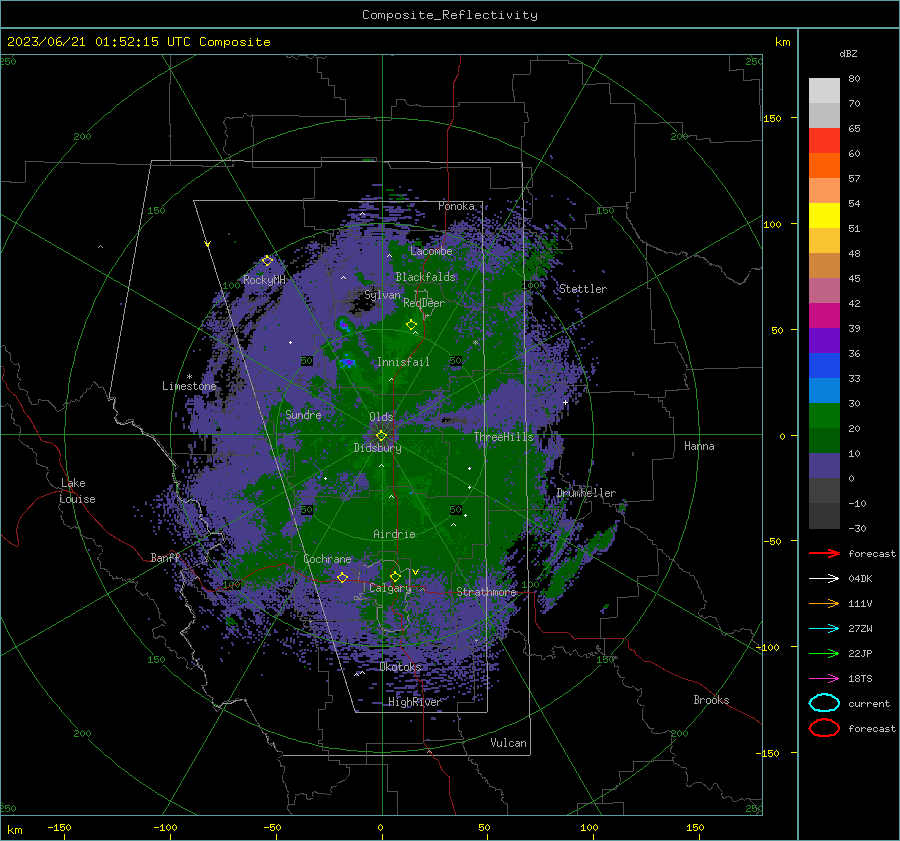
Task: Click the Ponoka city label
Action: pos(456,206)
